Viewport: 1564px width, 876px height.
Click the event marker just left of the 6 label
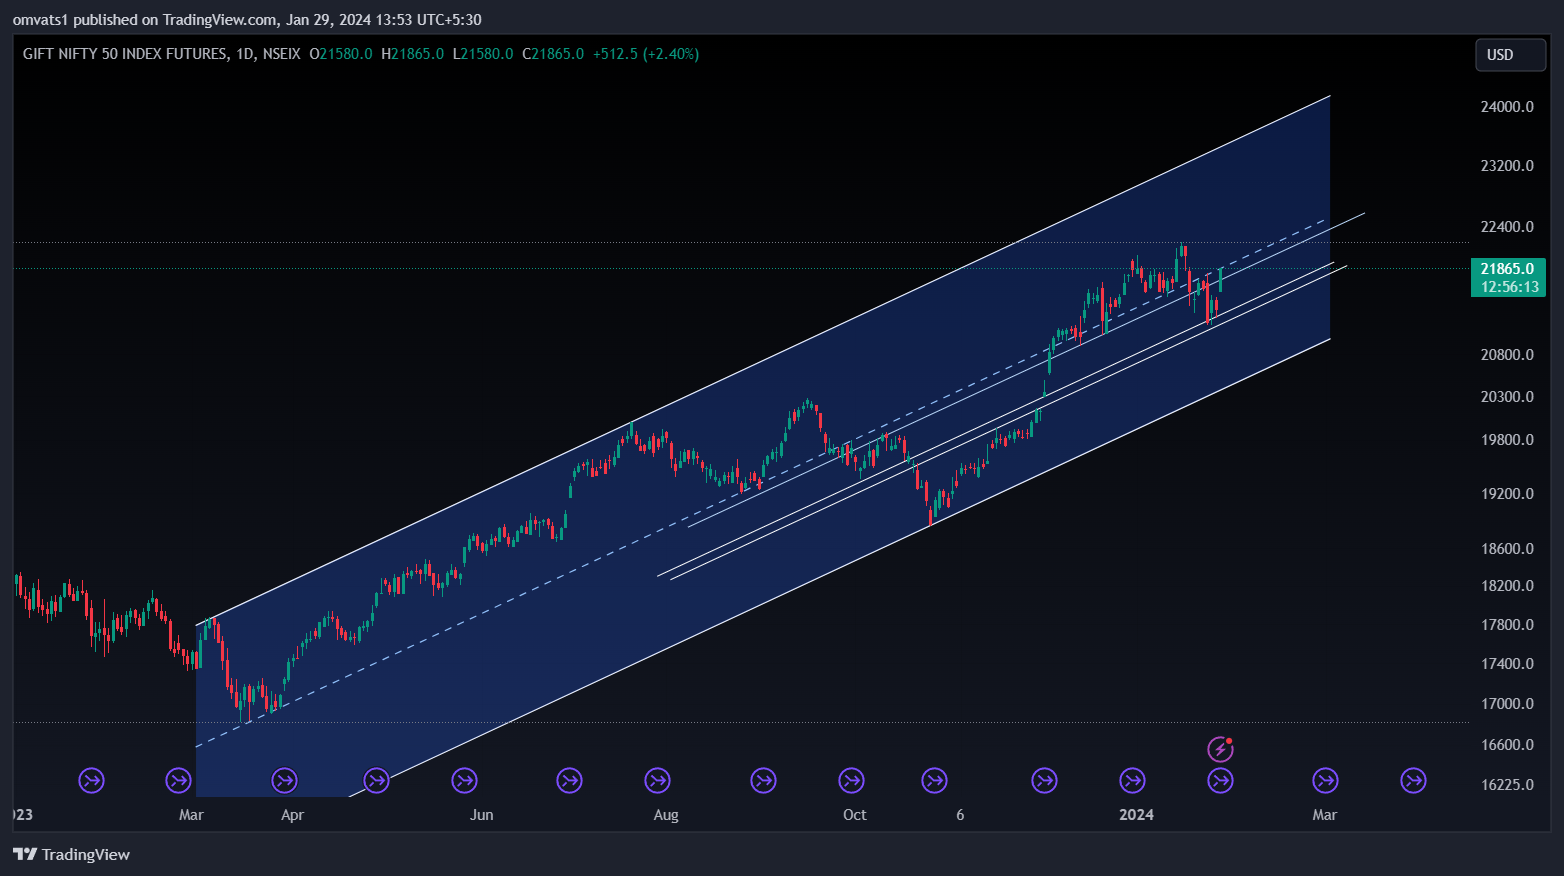pyautogui.click(x=934, y=780)
